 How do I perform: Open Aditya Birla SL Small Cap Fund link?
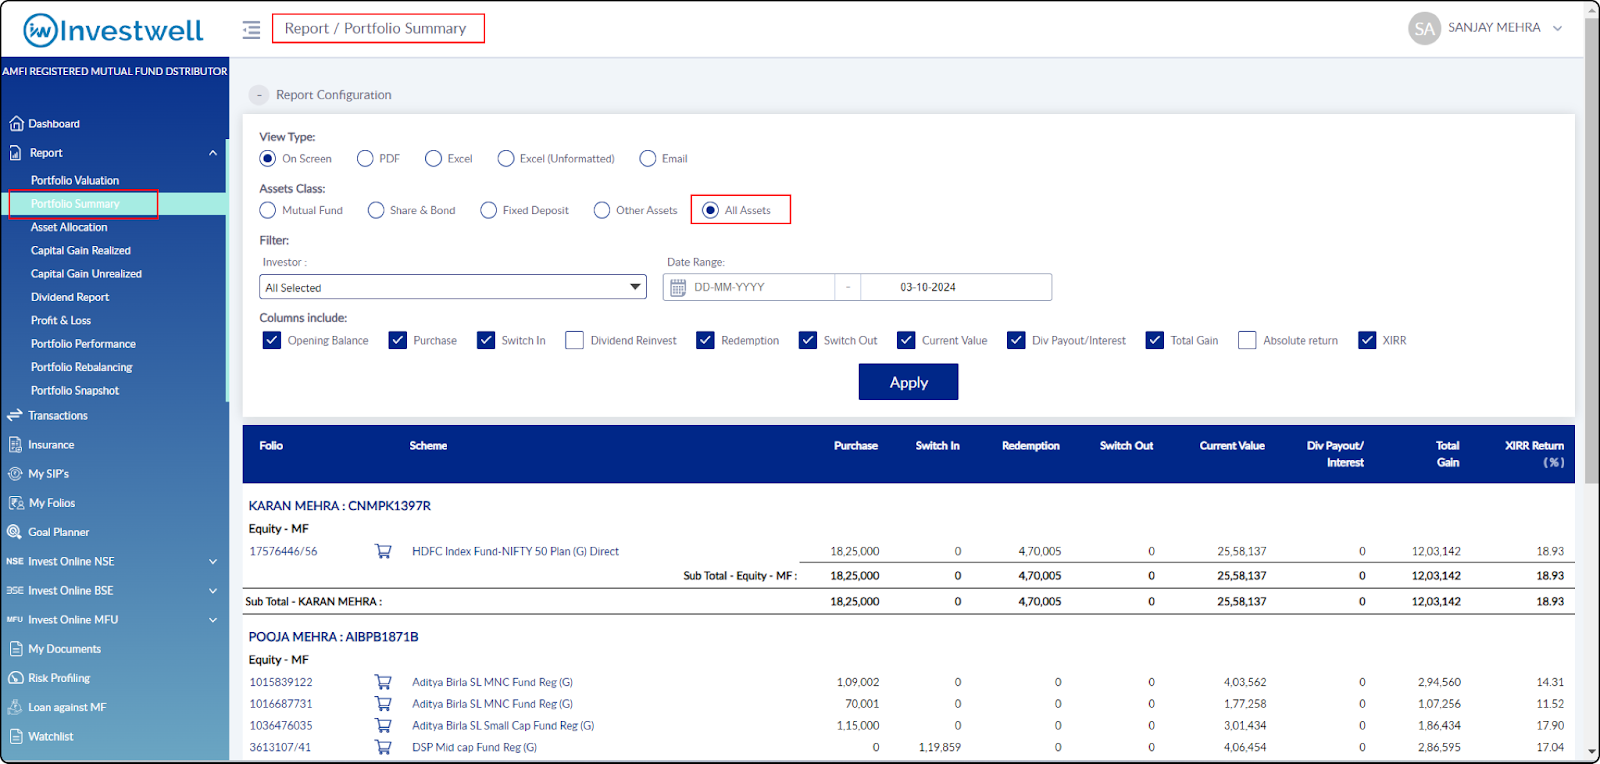point(503,725)
